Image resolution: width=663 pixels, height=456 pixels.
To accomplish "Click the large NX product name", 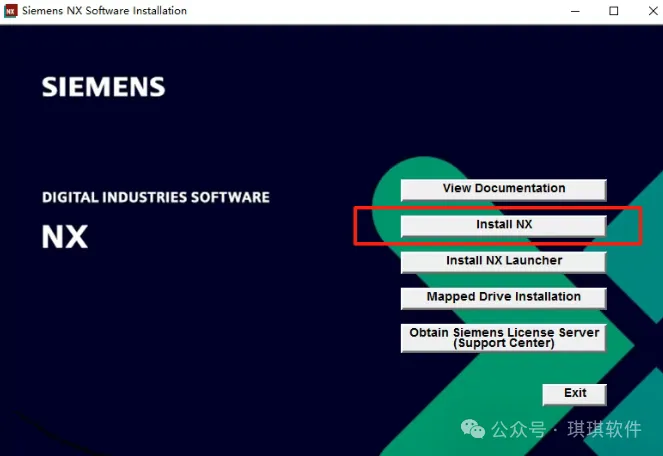I will click(x=65, y=236).
